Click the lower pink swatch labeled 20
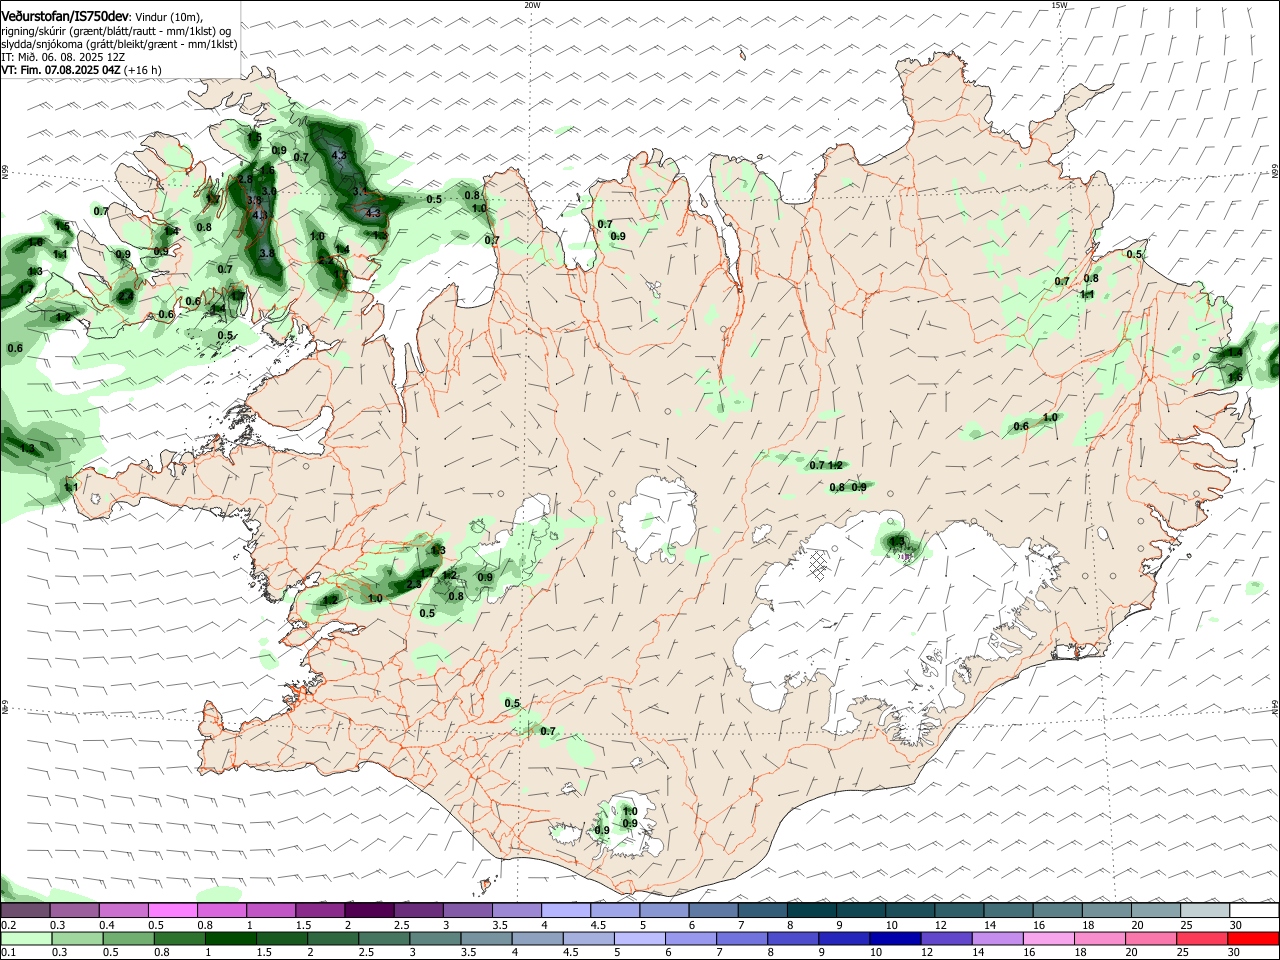1280x960 pixels. pos(1151,938)
